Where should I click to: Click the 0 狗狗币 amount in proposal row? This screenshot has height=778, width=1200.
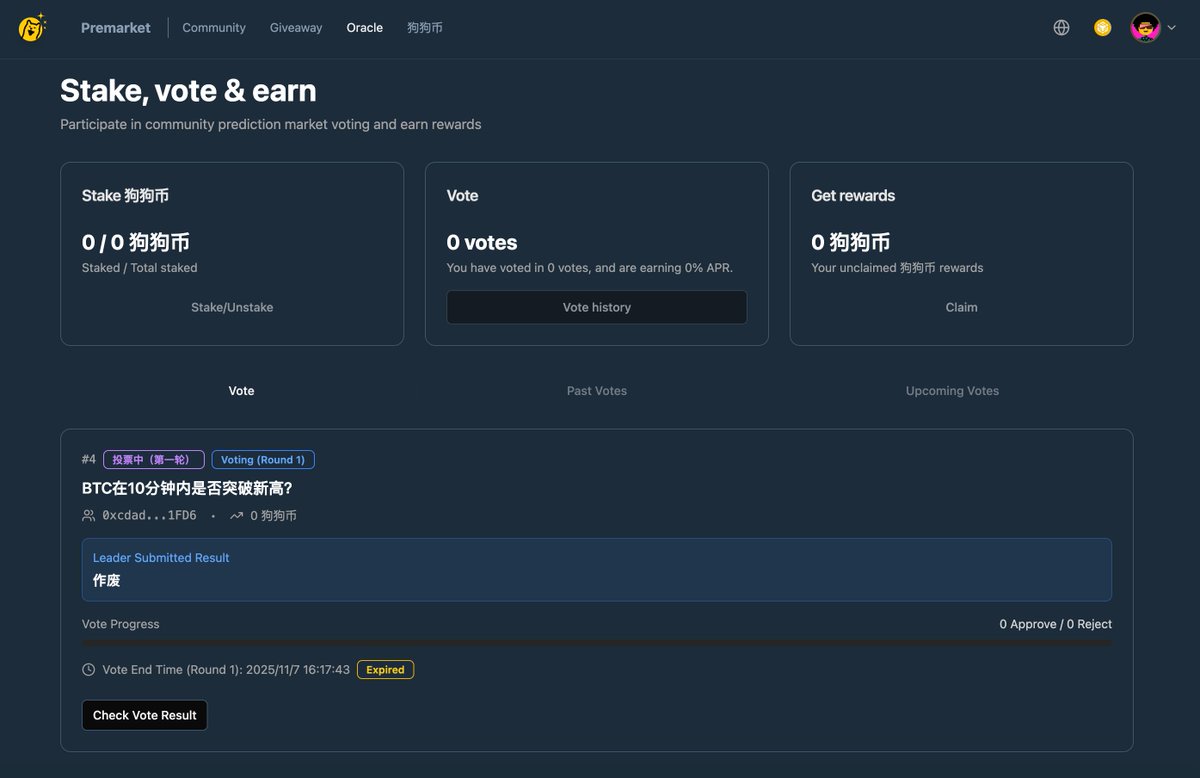pos(273,516)
